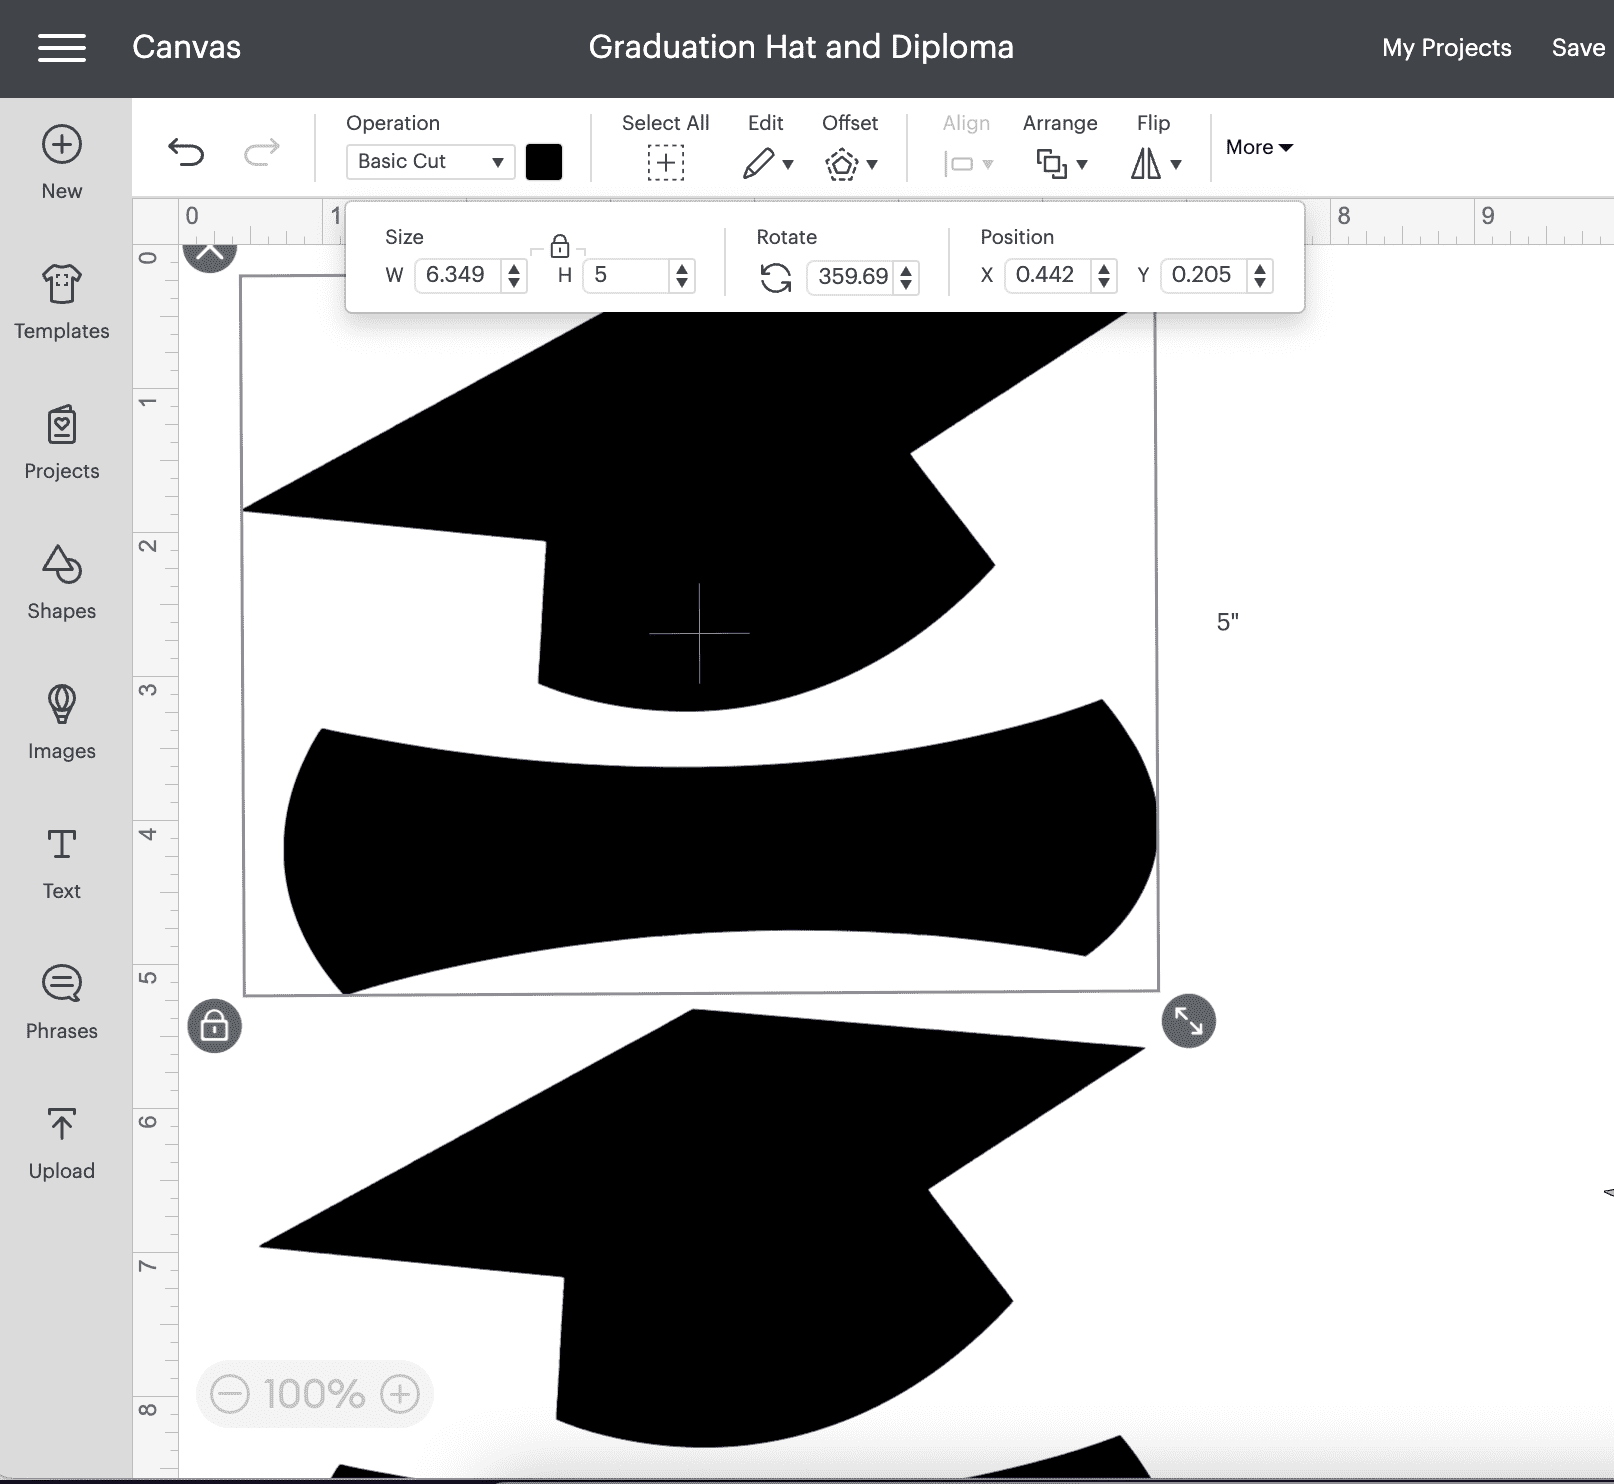Click the Rotate angle field
The width and height of the screenshot is (1614, 1484).
coord(851,276)
